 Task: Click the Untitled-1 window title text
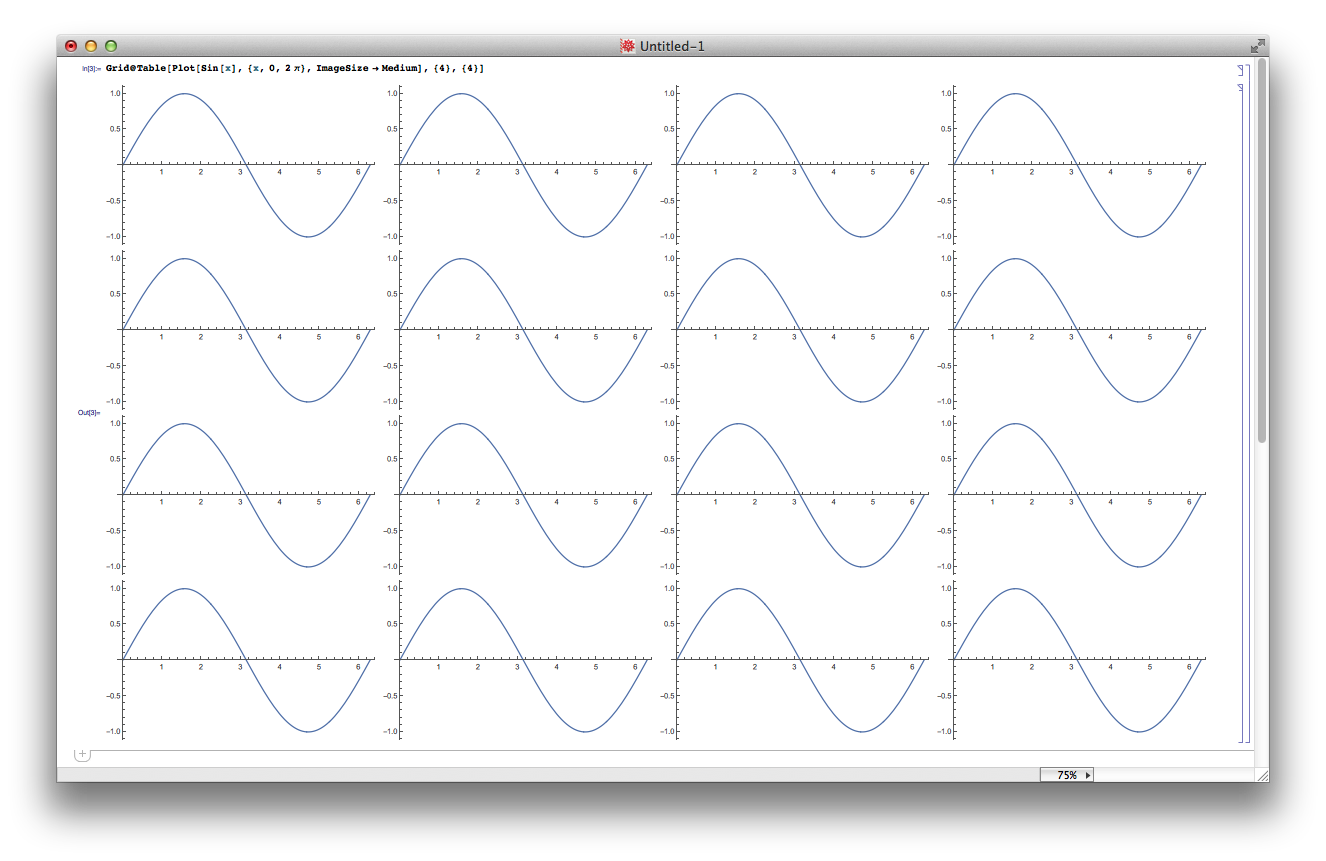tap(672, 46)
